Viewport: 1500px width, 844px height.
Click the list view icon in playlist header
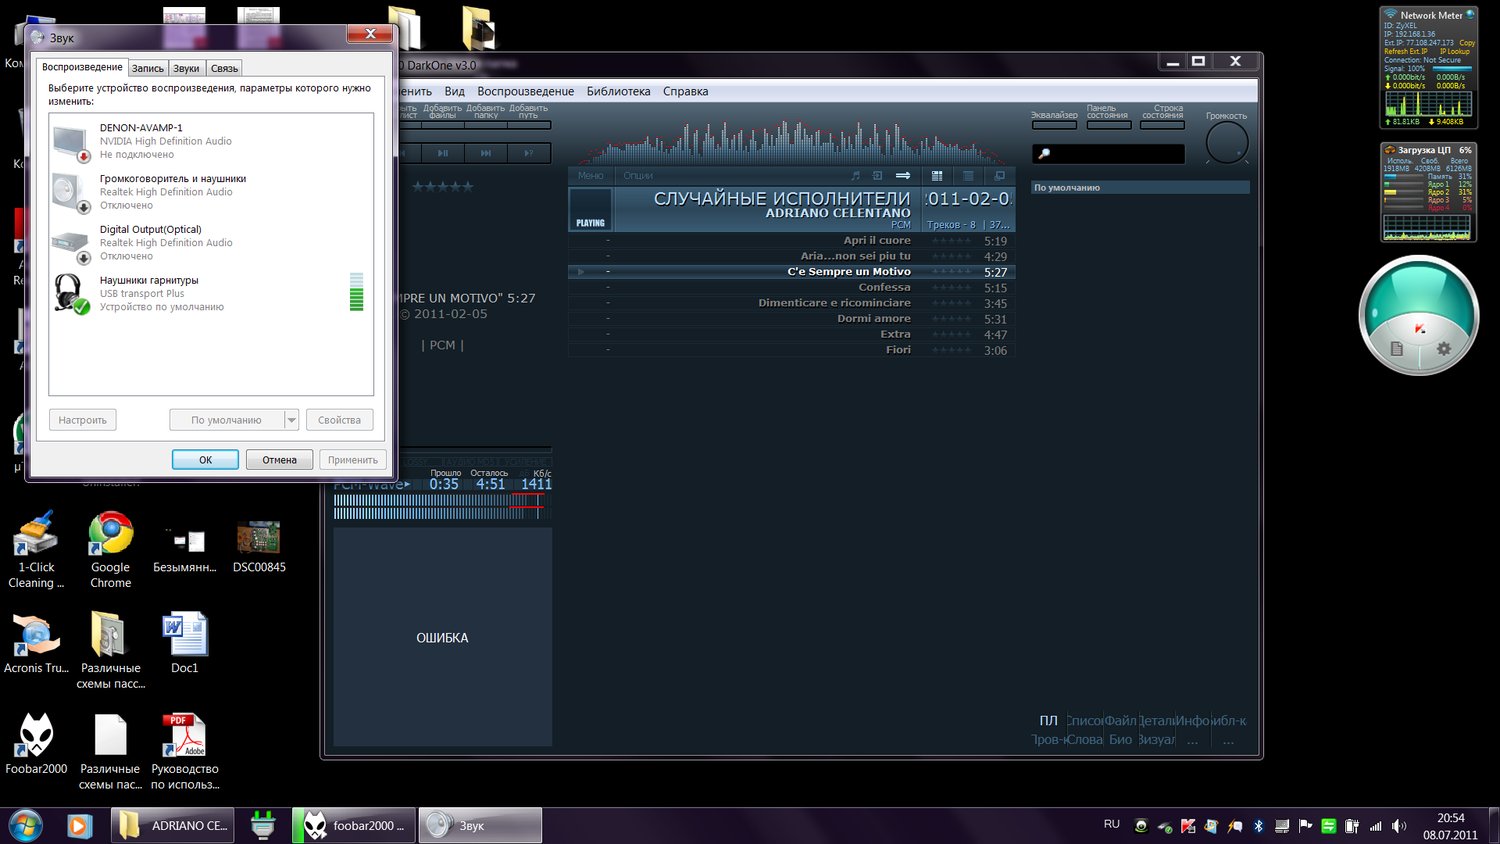tap(968, 175)
